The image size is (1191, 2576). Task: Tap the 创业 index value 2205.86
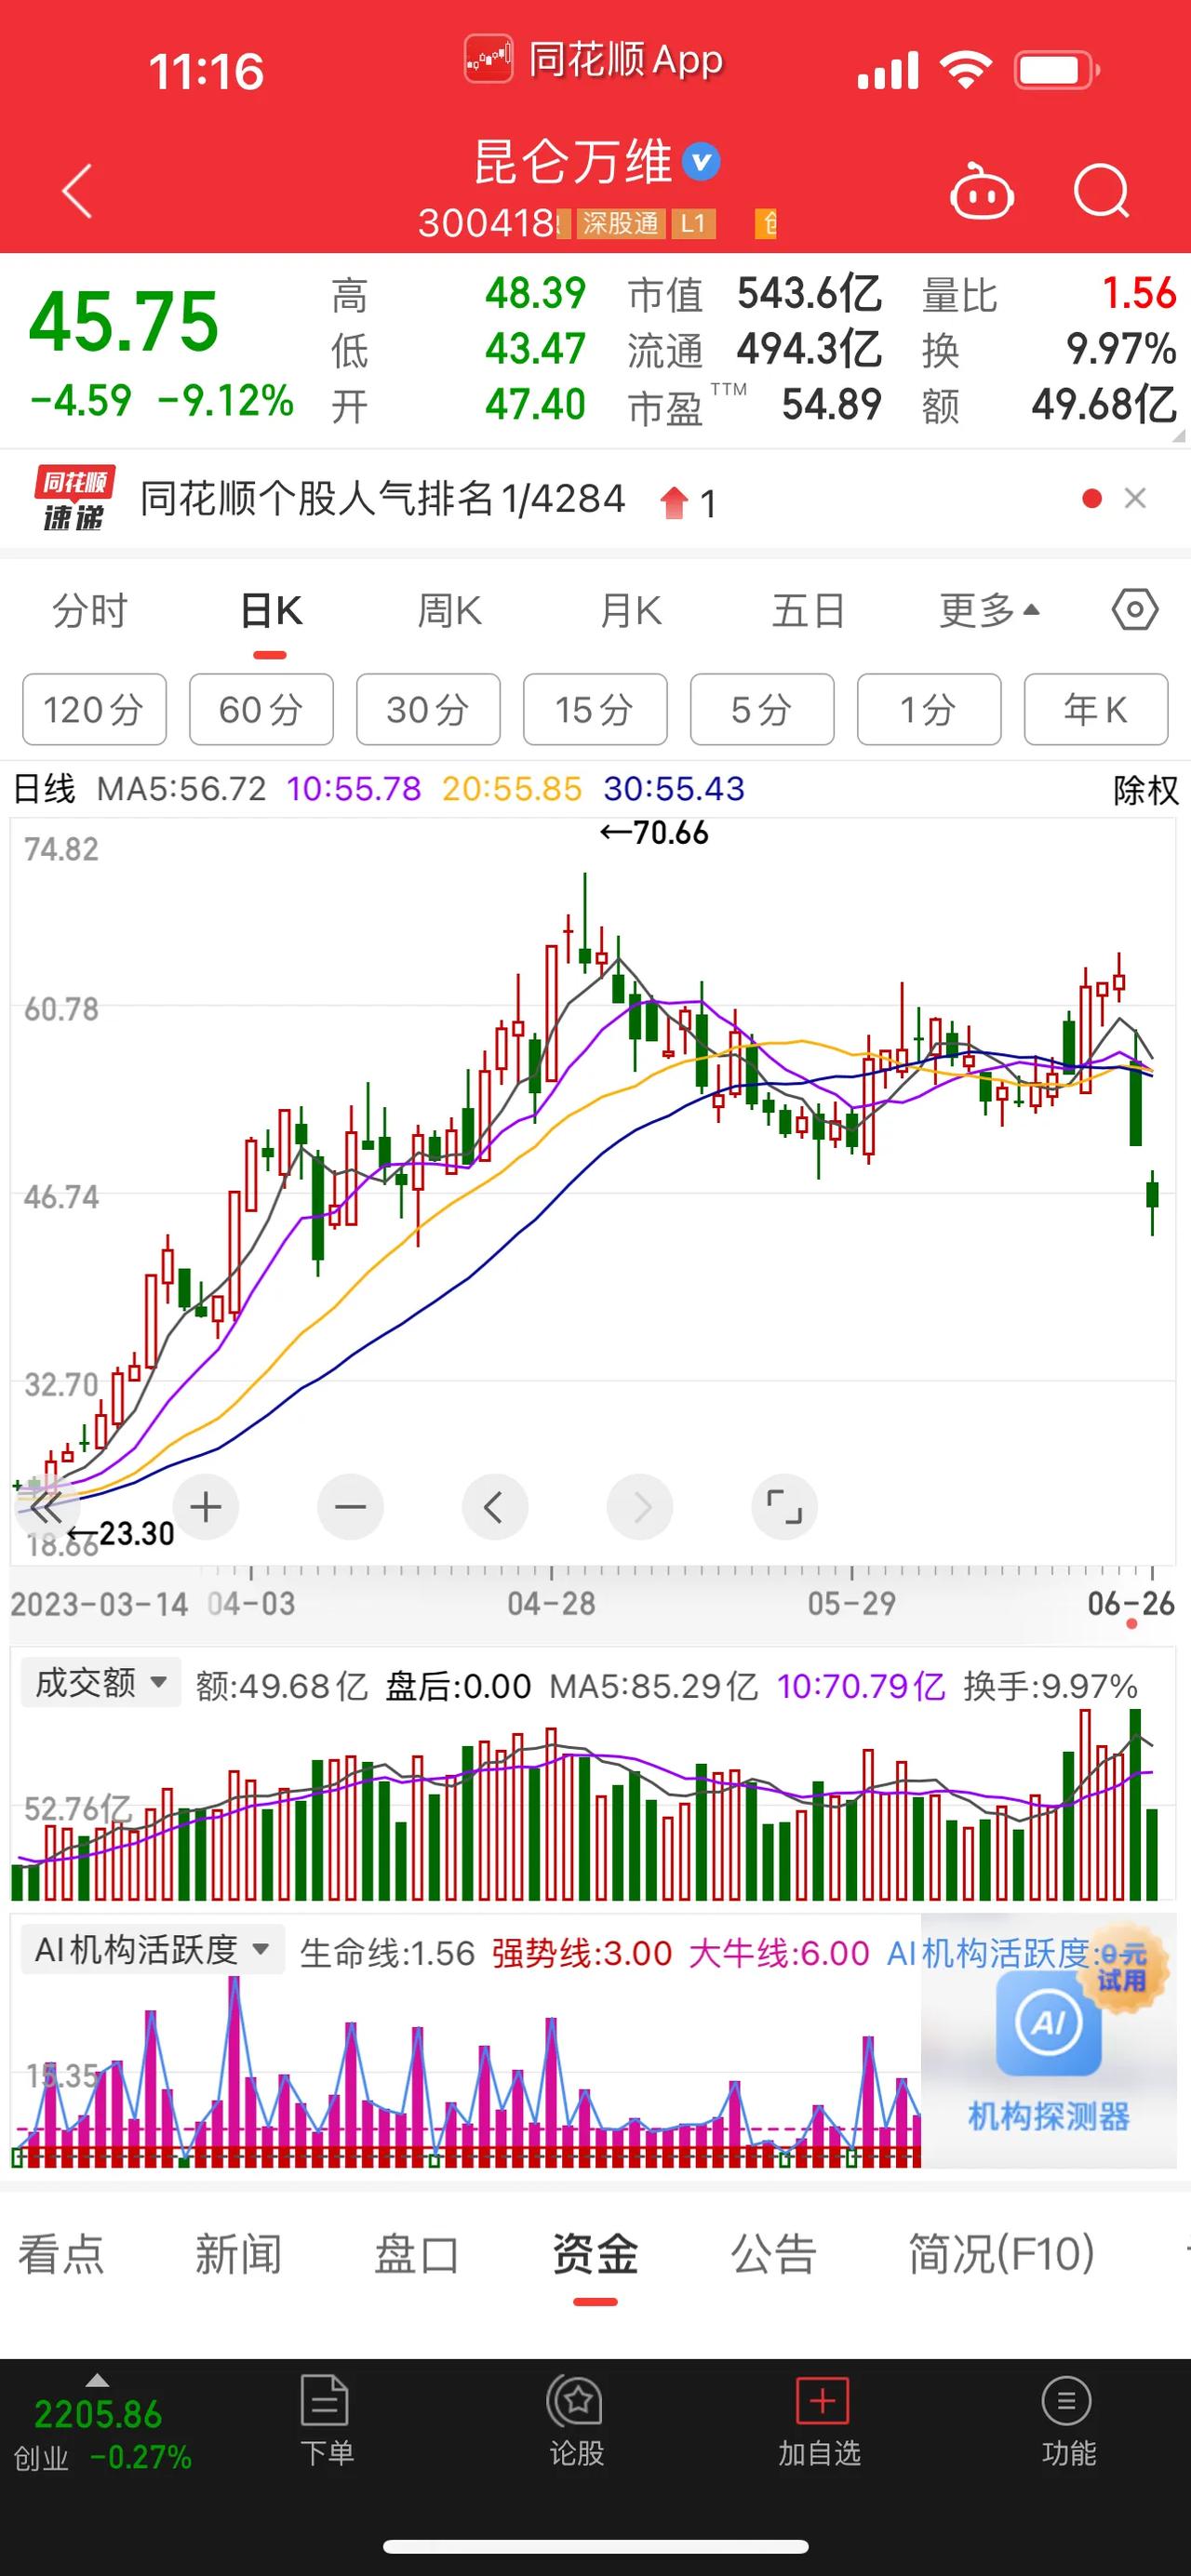click(98, 2415)
